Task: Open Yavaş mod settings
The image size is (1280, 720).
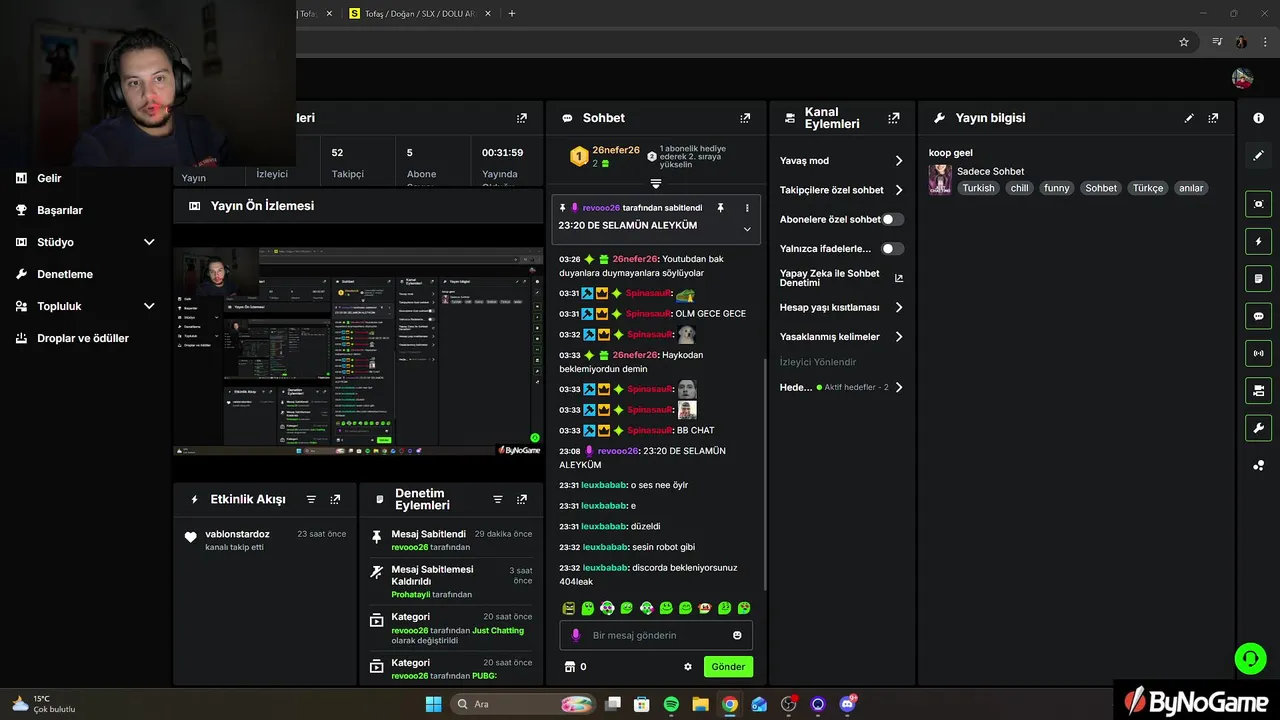Action: tap(841, 161)
